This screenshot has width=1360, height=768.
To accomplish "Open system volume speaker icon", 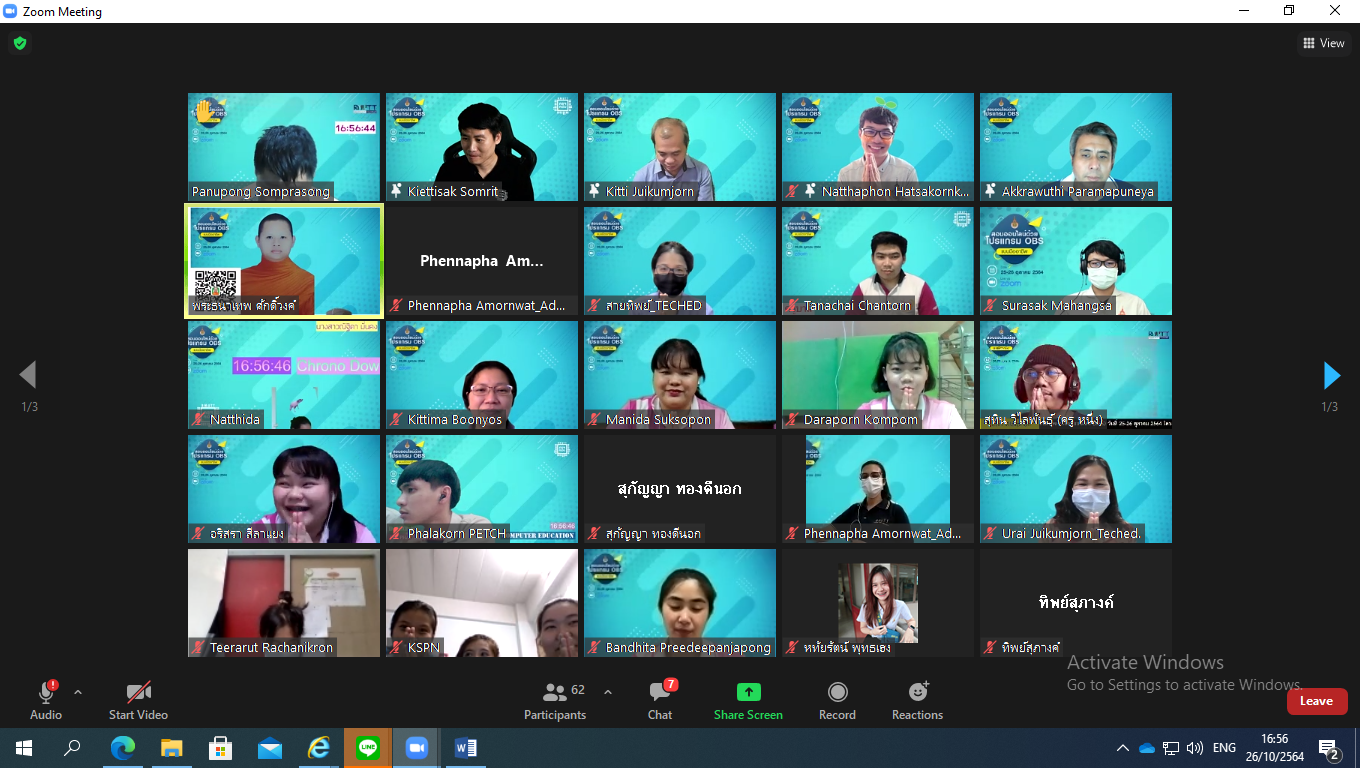I will pyautogui.click(x=1195, y=748).
